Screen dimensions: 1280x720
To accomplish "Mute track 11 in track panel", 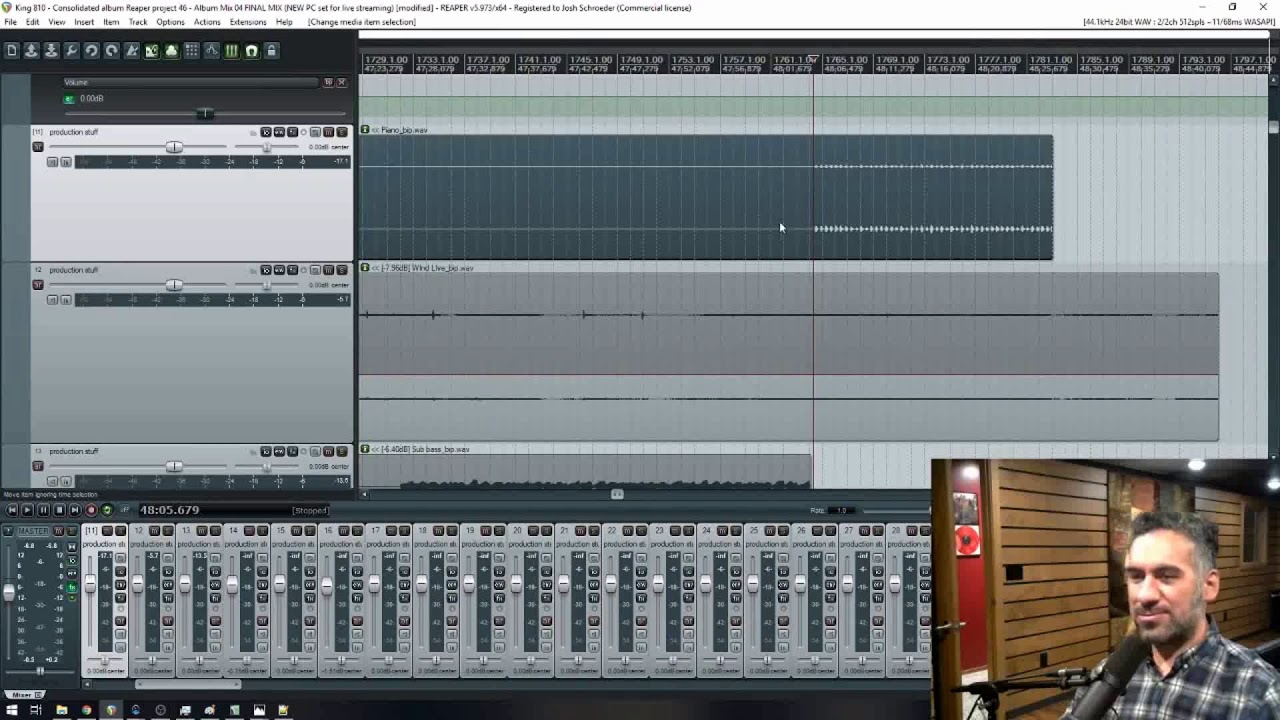I will pos(328,132).
